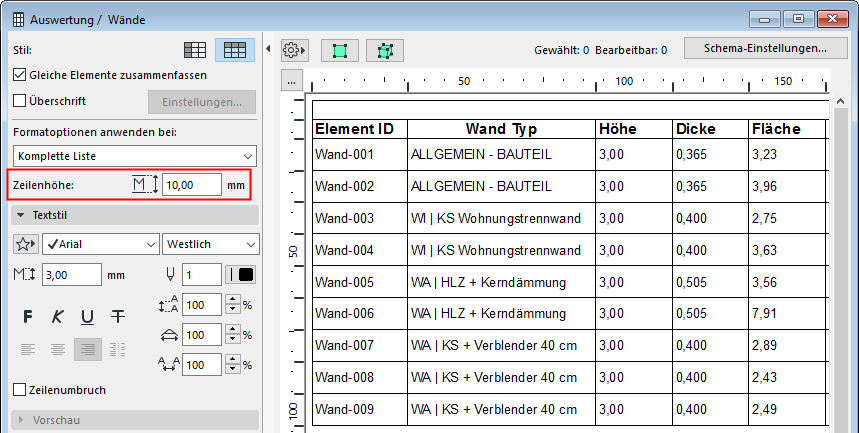Maximize the Auswertung window
Image resolution: width=859 pixels, height=433 pixels.
(x=799, y=19)
